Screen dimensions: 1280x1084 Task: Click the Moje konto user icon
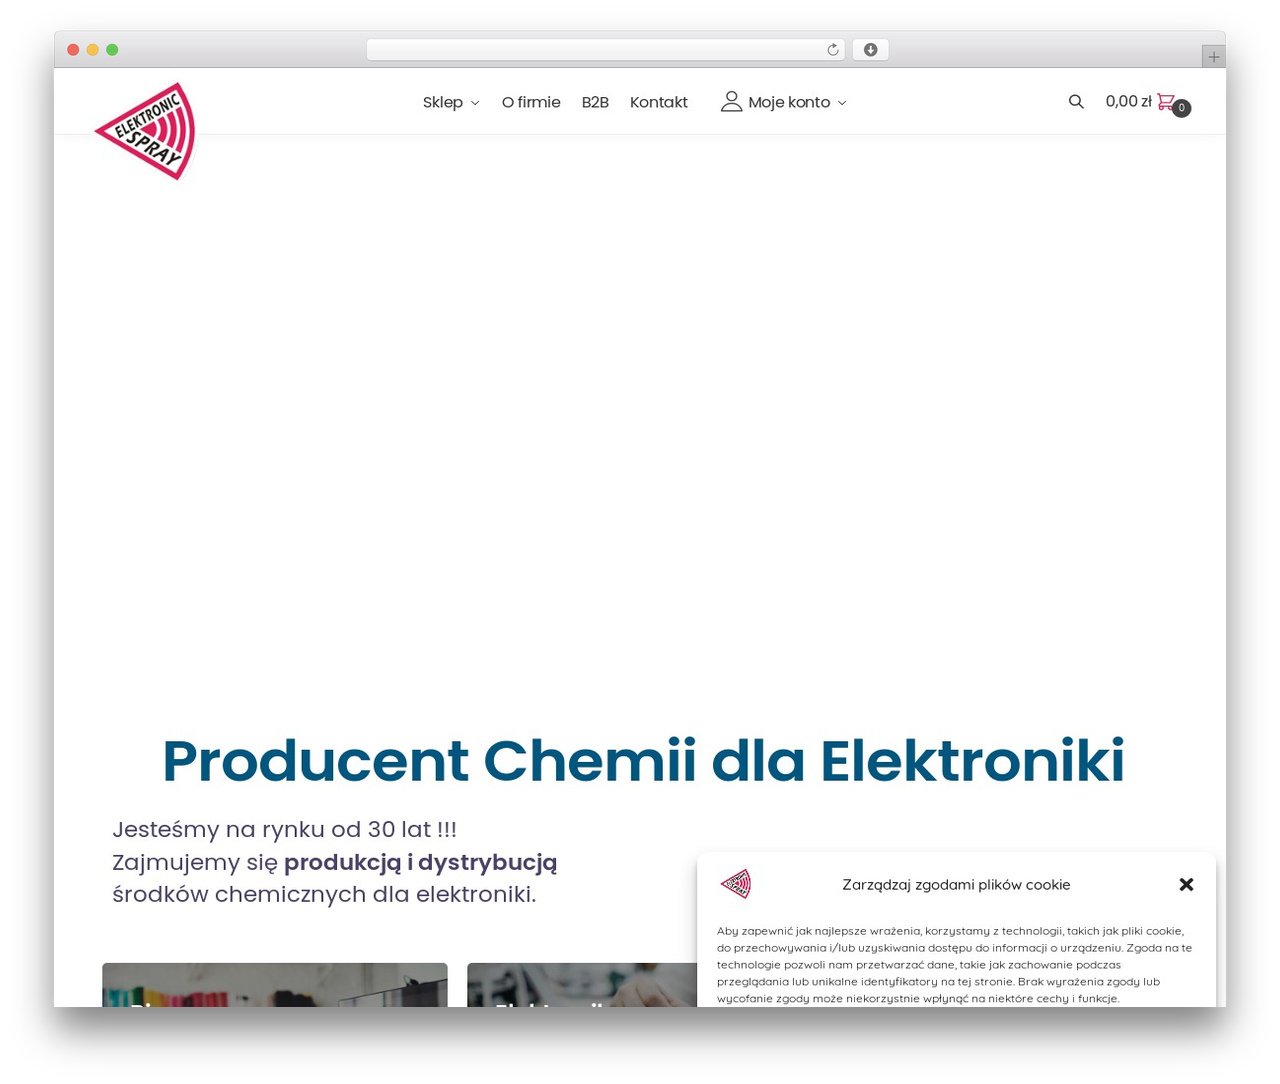click(x=731, y=101)
